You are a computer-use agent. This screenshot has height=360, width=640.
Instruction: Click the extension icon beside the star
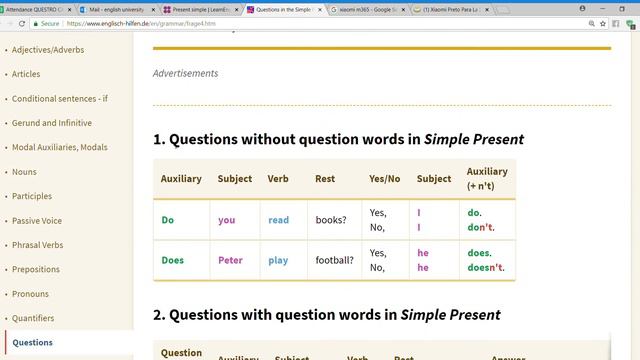[x=616, y=24]
